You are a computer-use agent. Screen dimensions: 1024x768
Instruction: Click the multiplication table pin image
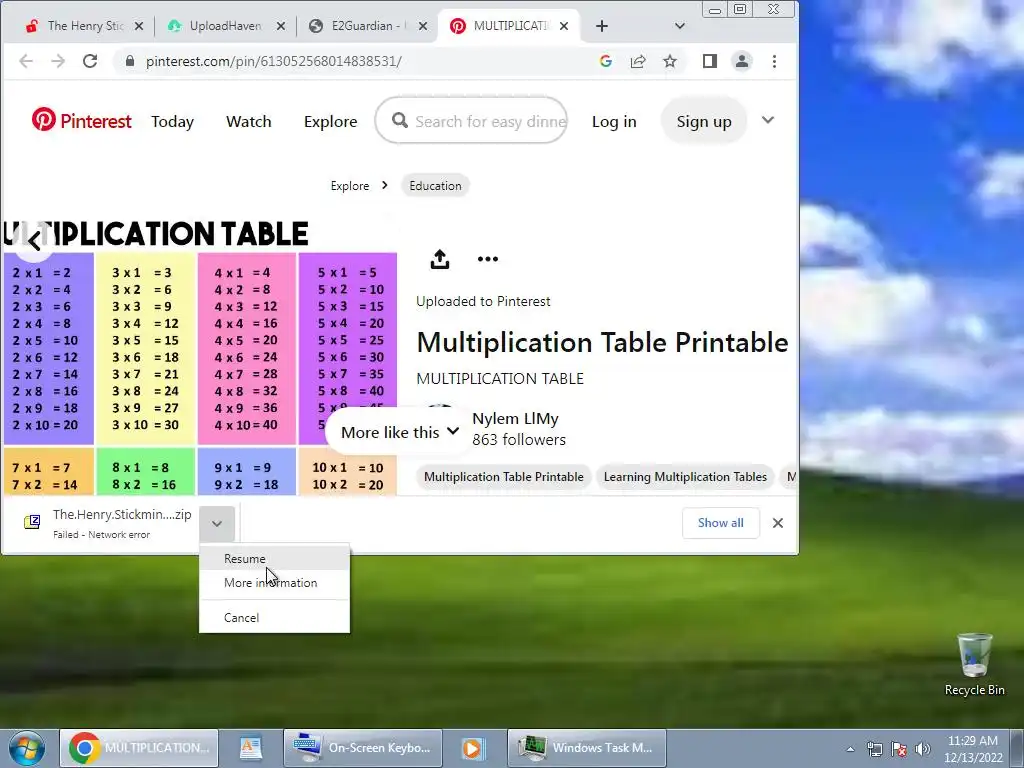point(200,357)
